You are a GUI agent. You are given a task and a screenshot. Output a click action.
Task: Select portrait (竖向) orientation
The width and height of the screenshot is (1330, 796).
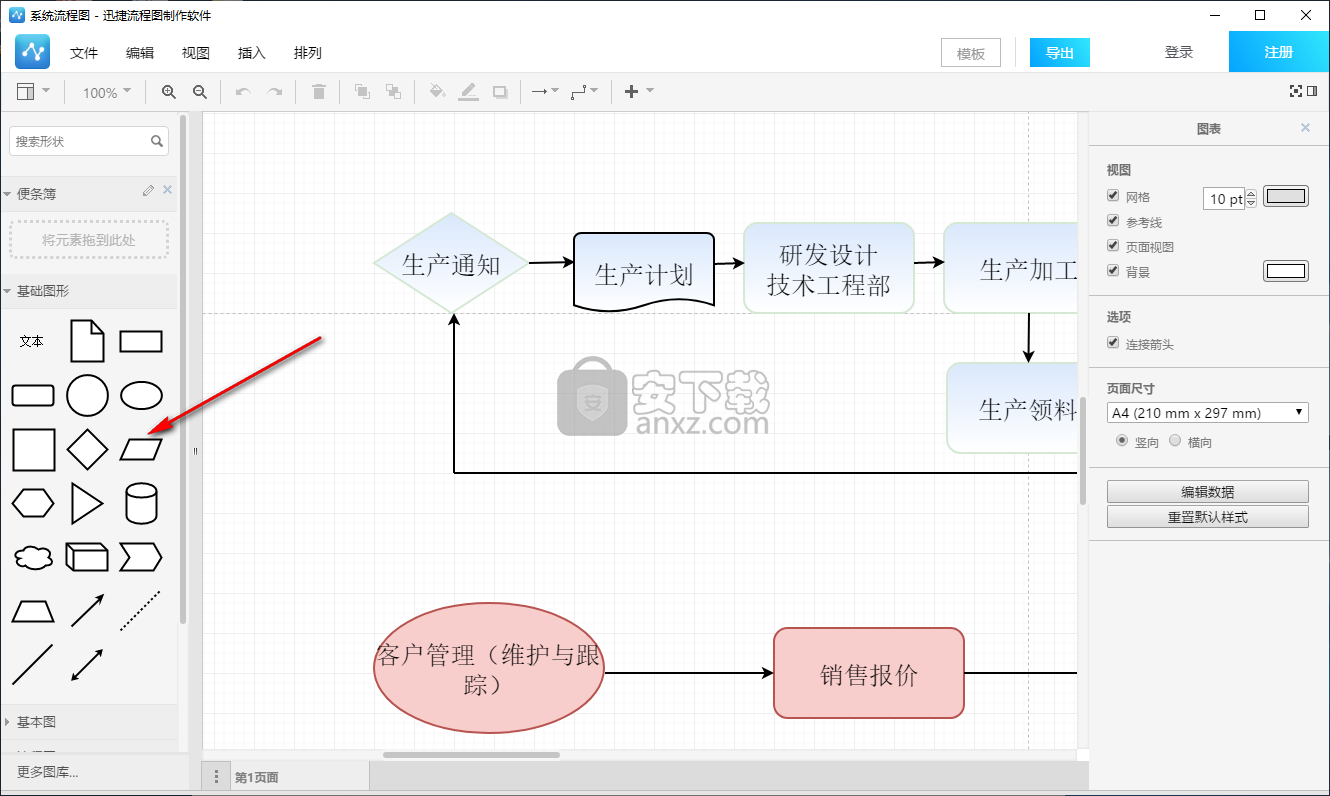click(x=1122, y=440)
